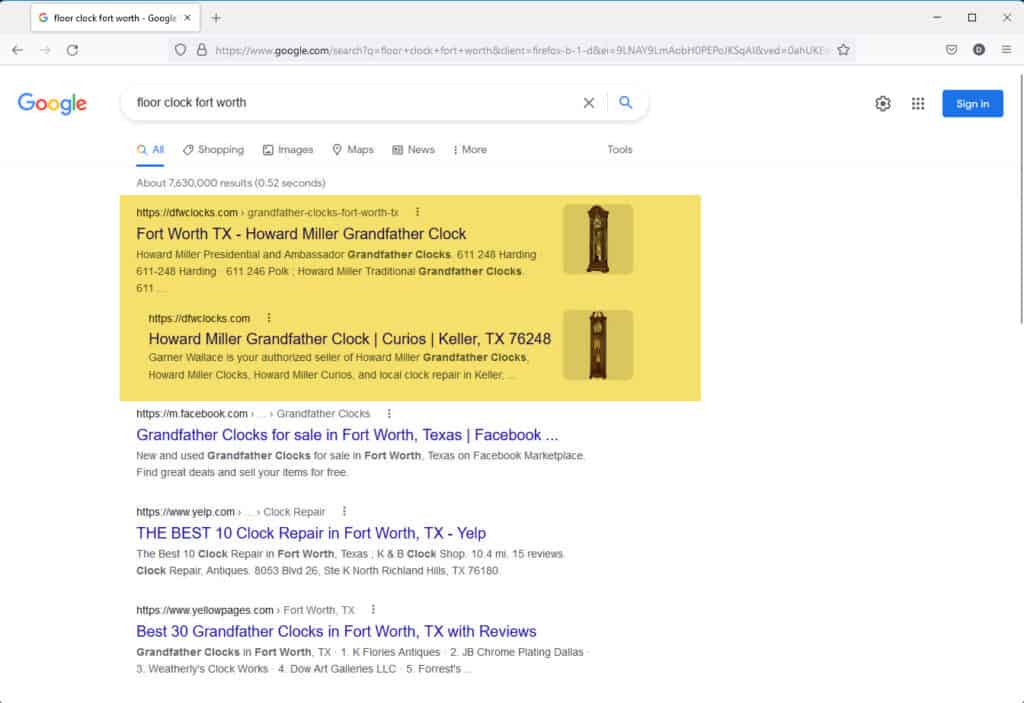Image resolution: width=1024 pixels, height=703 pixels.
Task: Open the Pocket save icon
Action: point(952,50)
